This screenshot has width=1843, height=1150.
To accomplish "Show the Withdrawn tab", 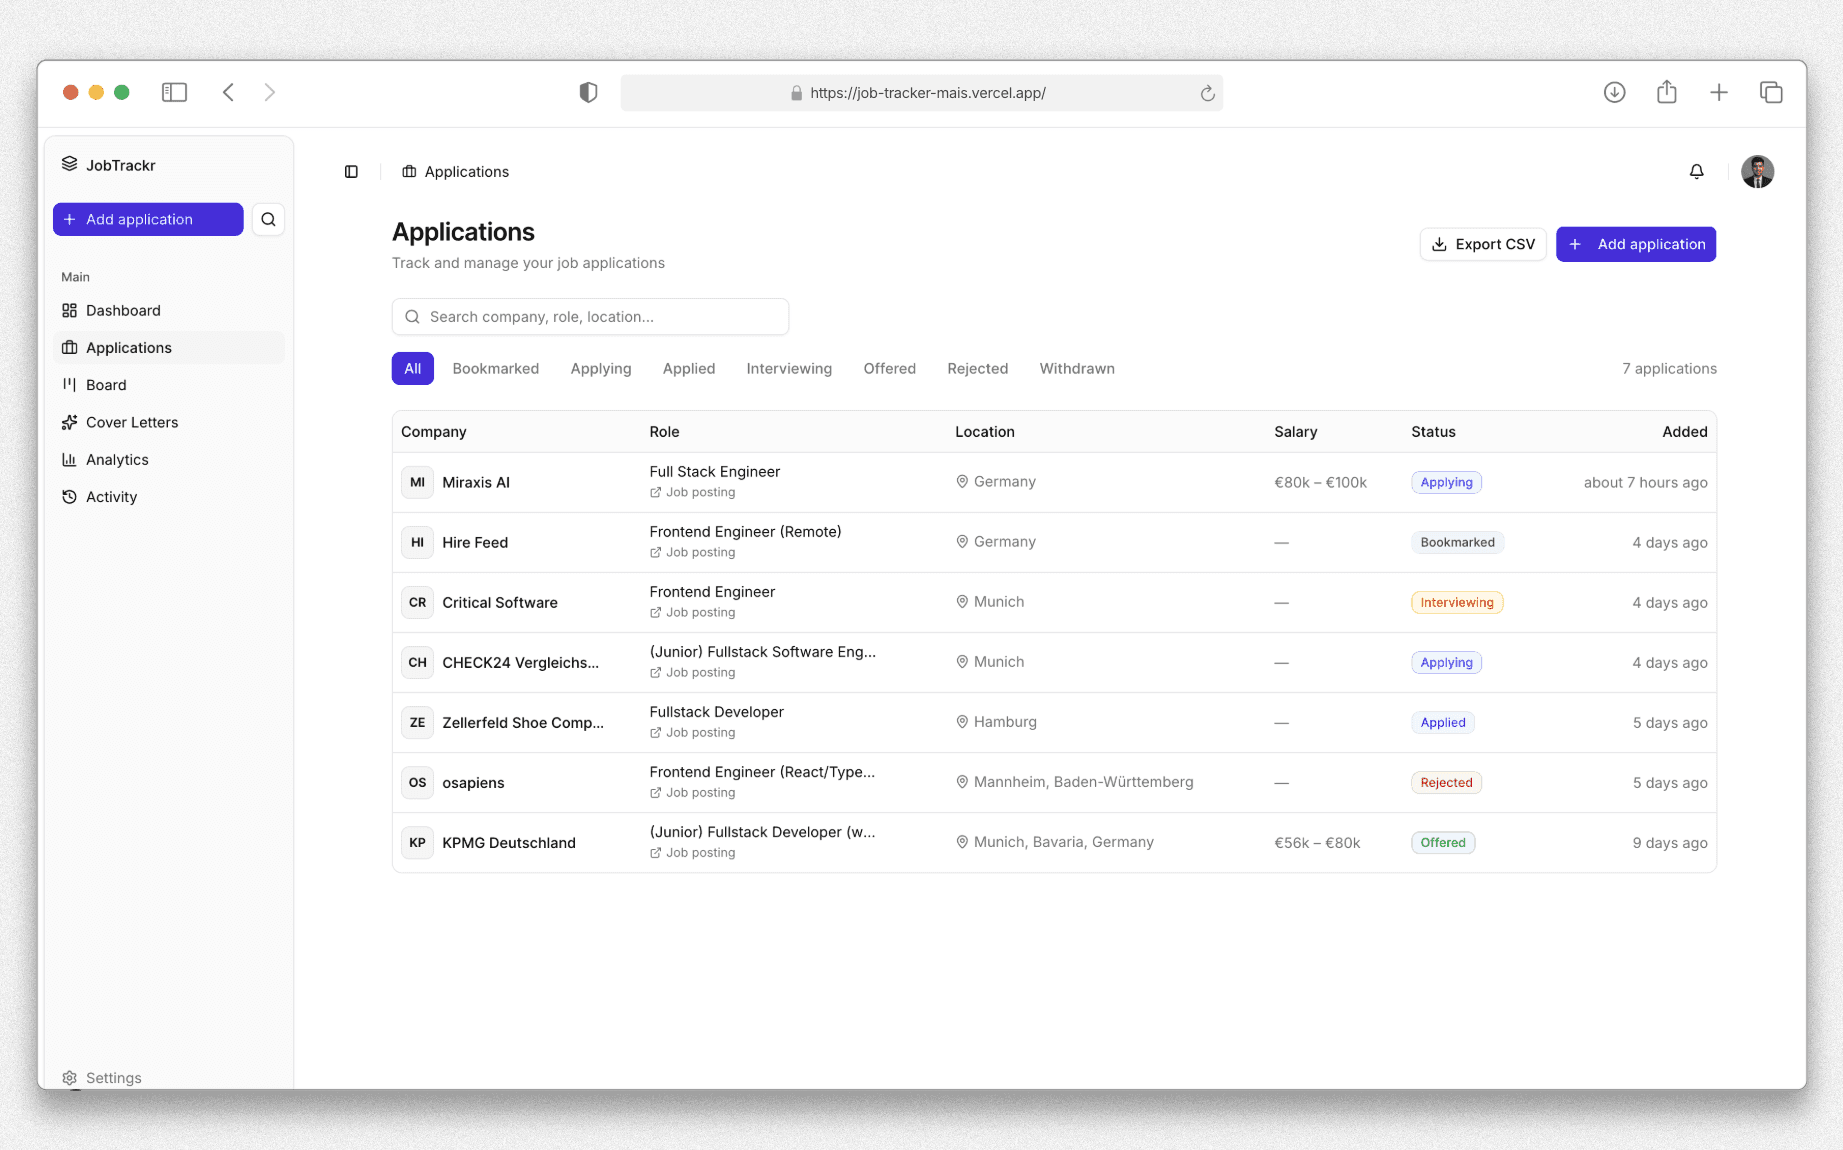I will pyautogui.click(x=1077, y=368).
